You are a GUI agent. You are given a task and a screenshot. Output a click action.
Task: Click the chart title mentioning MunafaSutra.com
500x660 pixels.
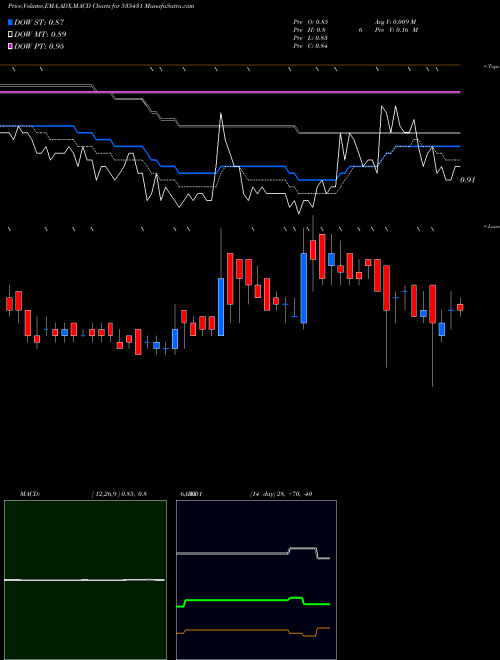(101, 6)
